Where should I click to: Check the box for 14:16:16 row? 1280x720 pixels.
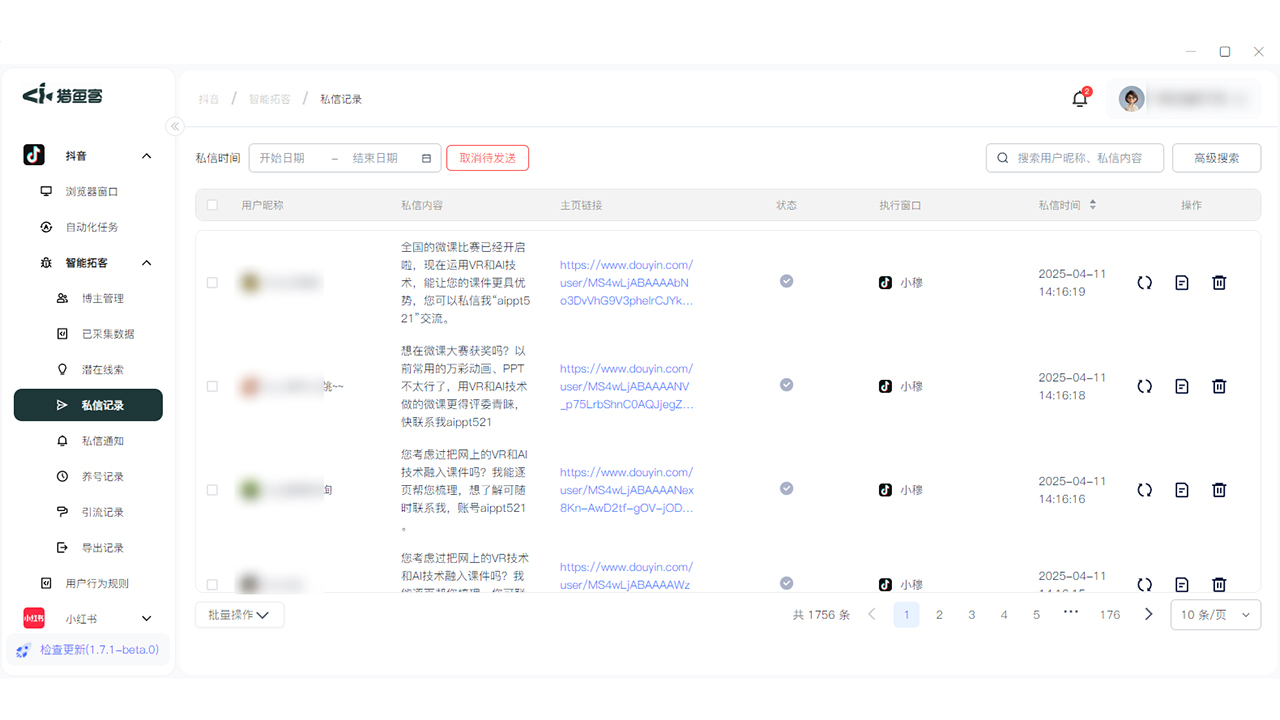point(212,490)
